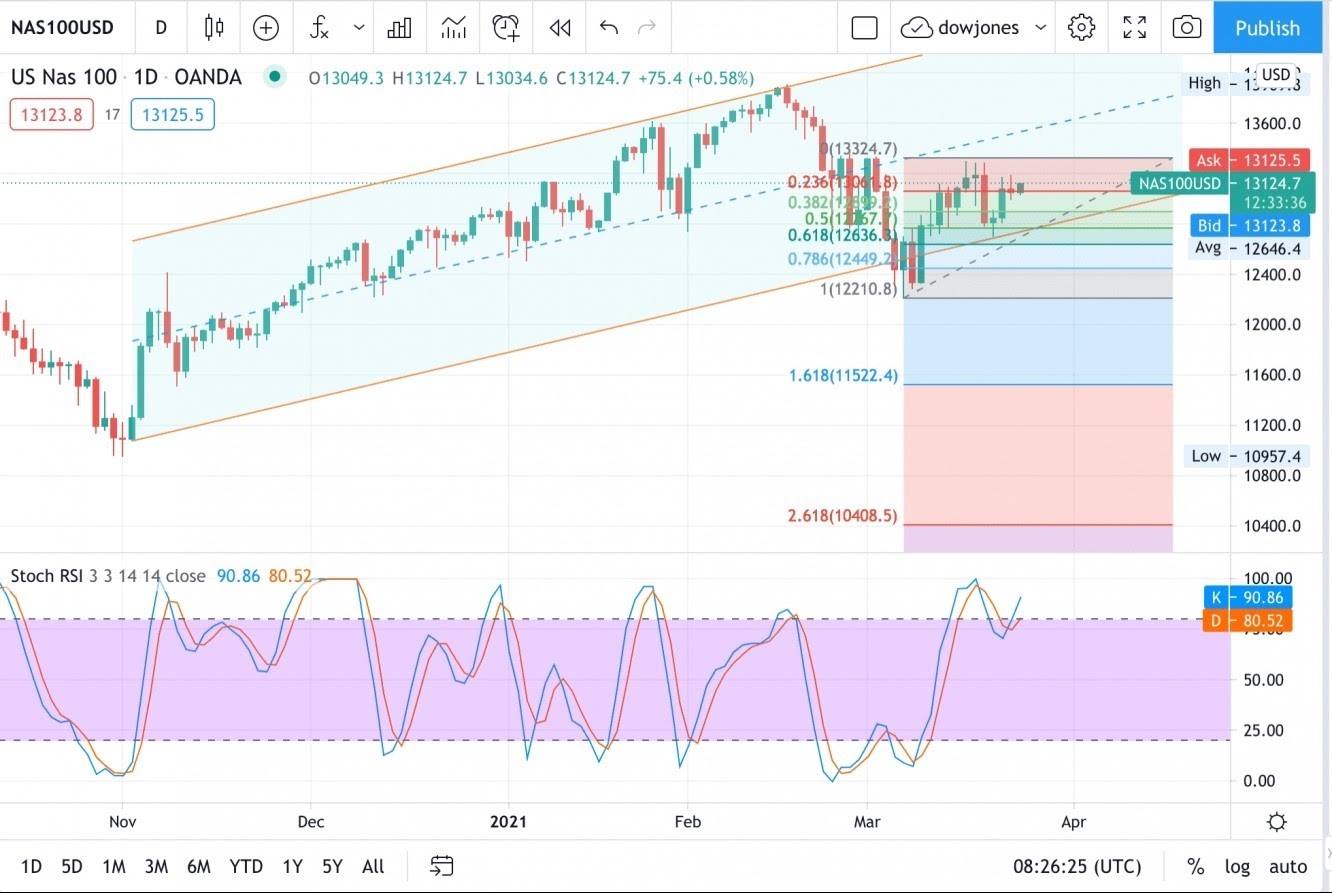Screen dimensions: 1332x893
Task: Click the Bid 13123.8 price label
Action: [x=1248, y=226]
